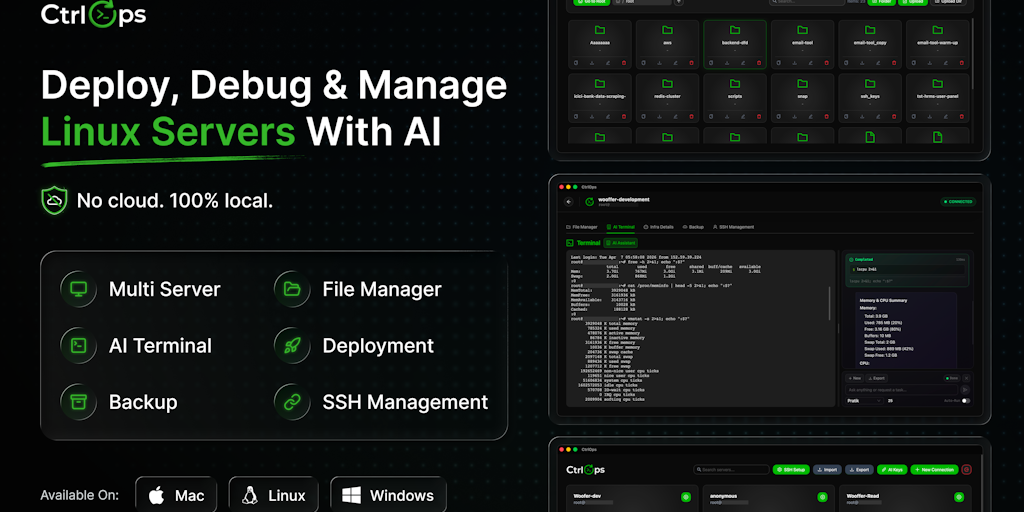Click the New chat button in AI panel
This screenshot has width=1024, height=512.
(x=855, y=378)
